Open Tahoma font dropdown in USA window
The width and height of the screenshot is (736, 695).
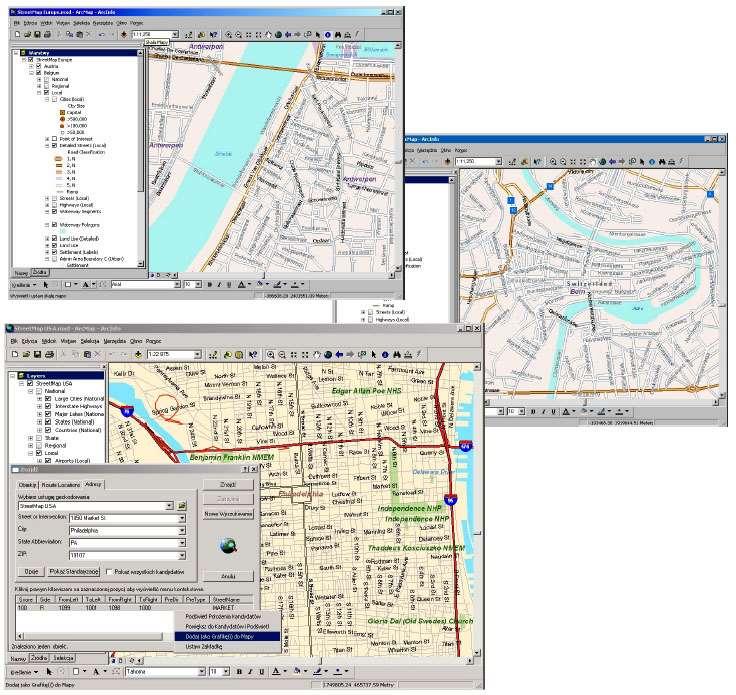(x=202, y=672)
